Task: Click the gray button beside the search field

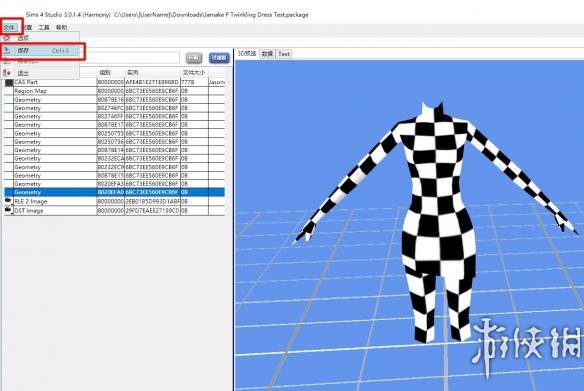Action: point(194,58)
